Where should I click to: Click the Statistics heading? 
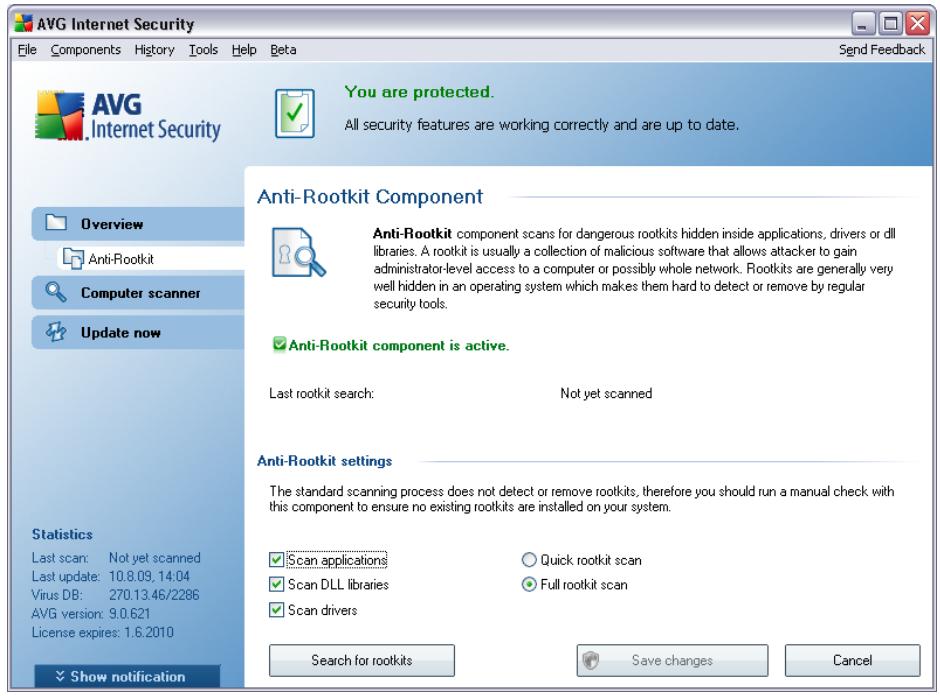click(x=62, y=534)
